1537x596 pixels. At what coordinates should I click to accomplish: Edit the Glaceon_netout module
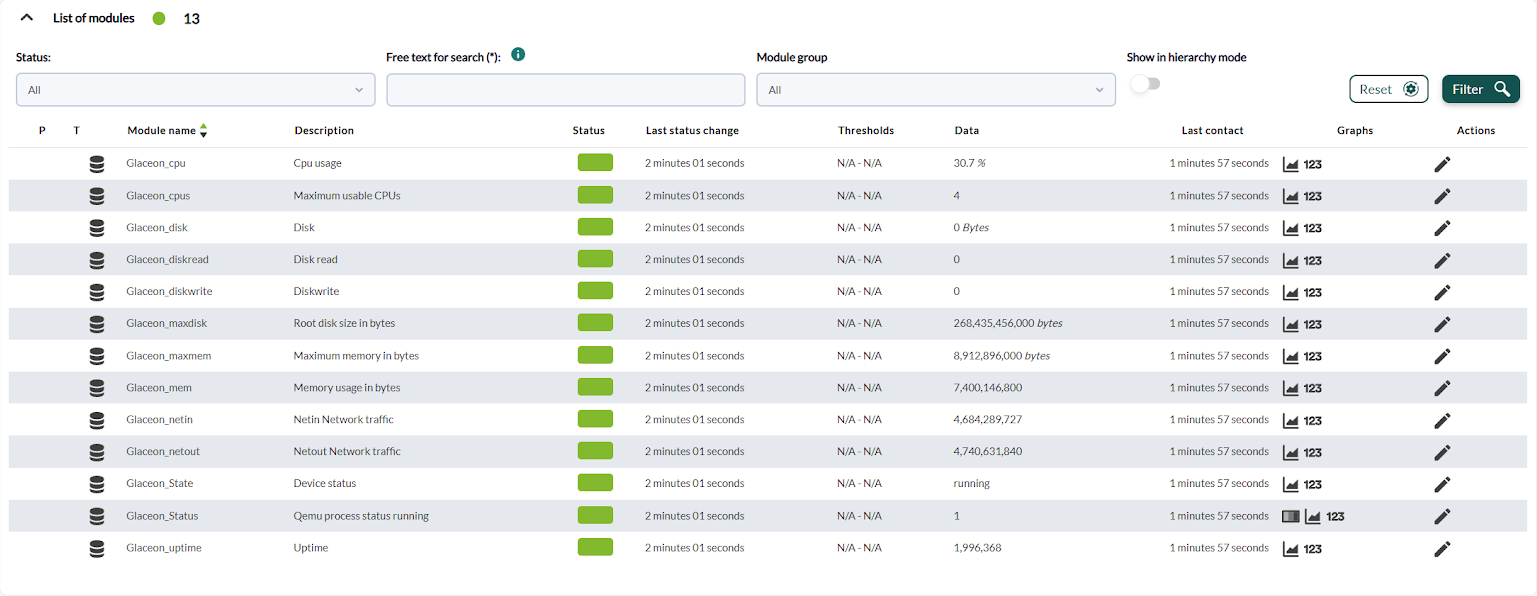tap(1442, 452)
